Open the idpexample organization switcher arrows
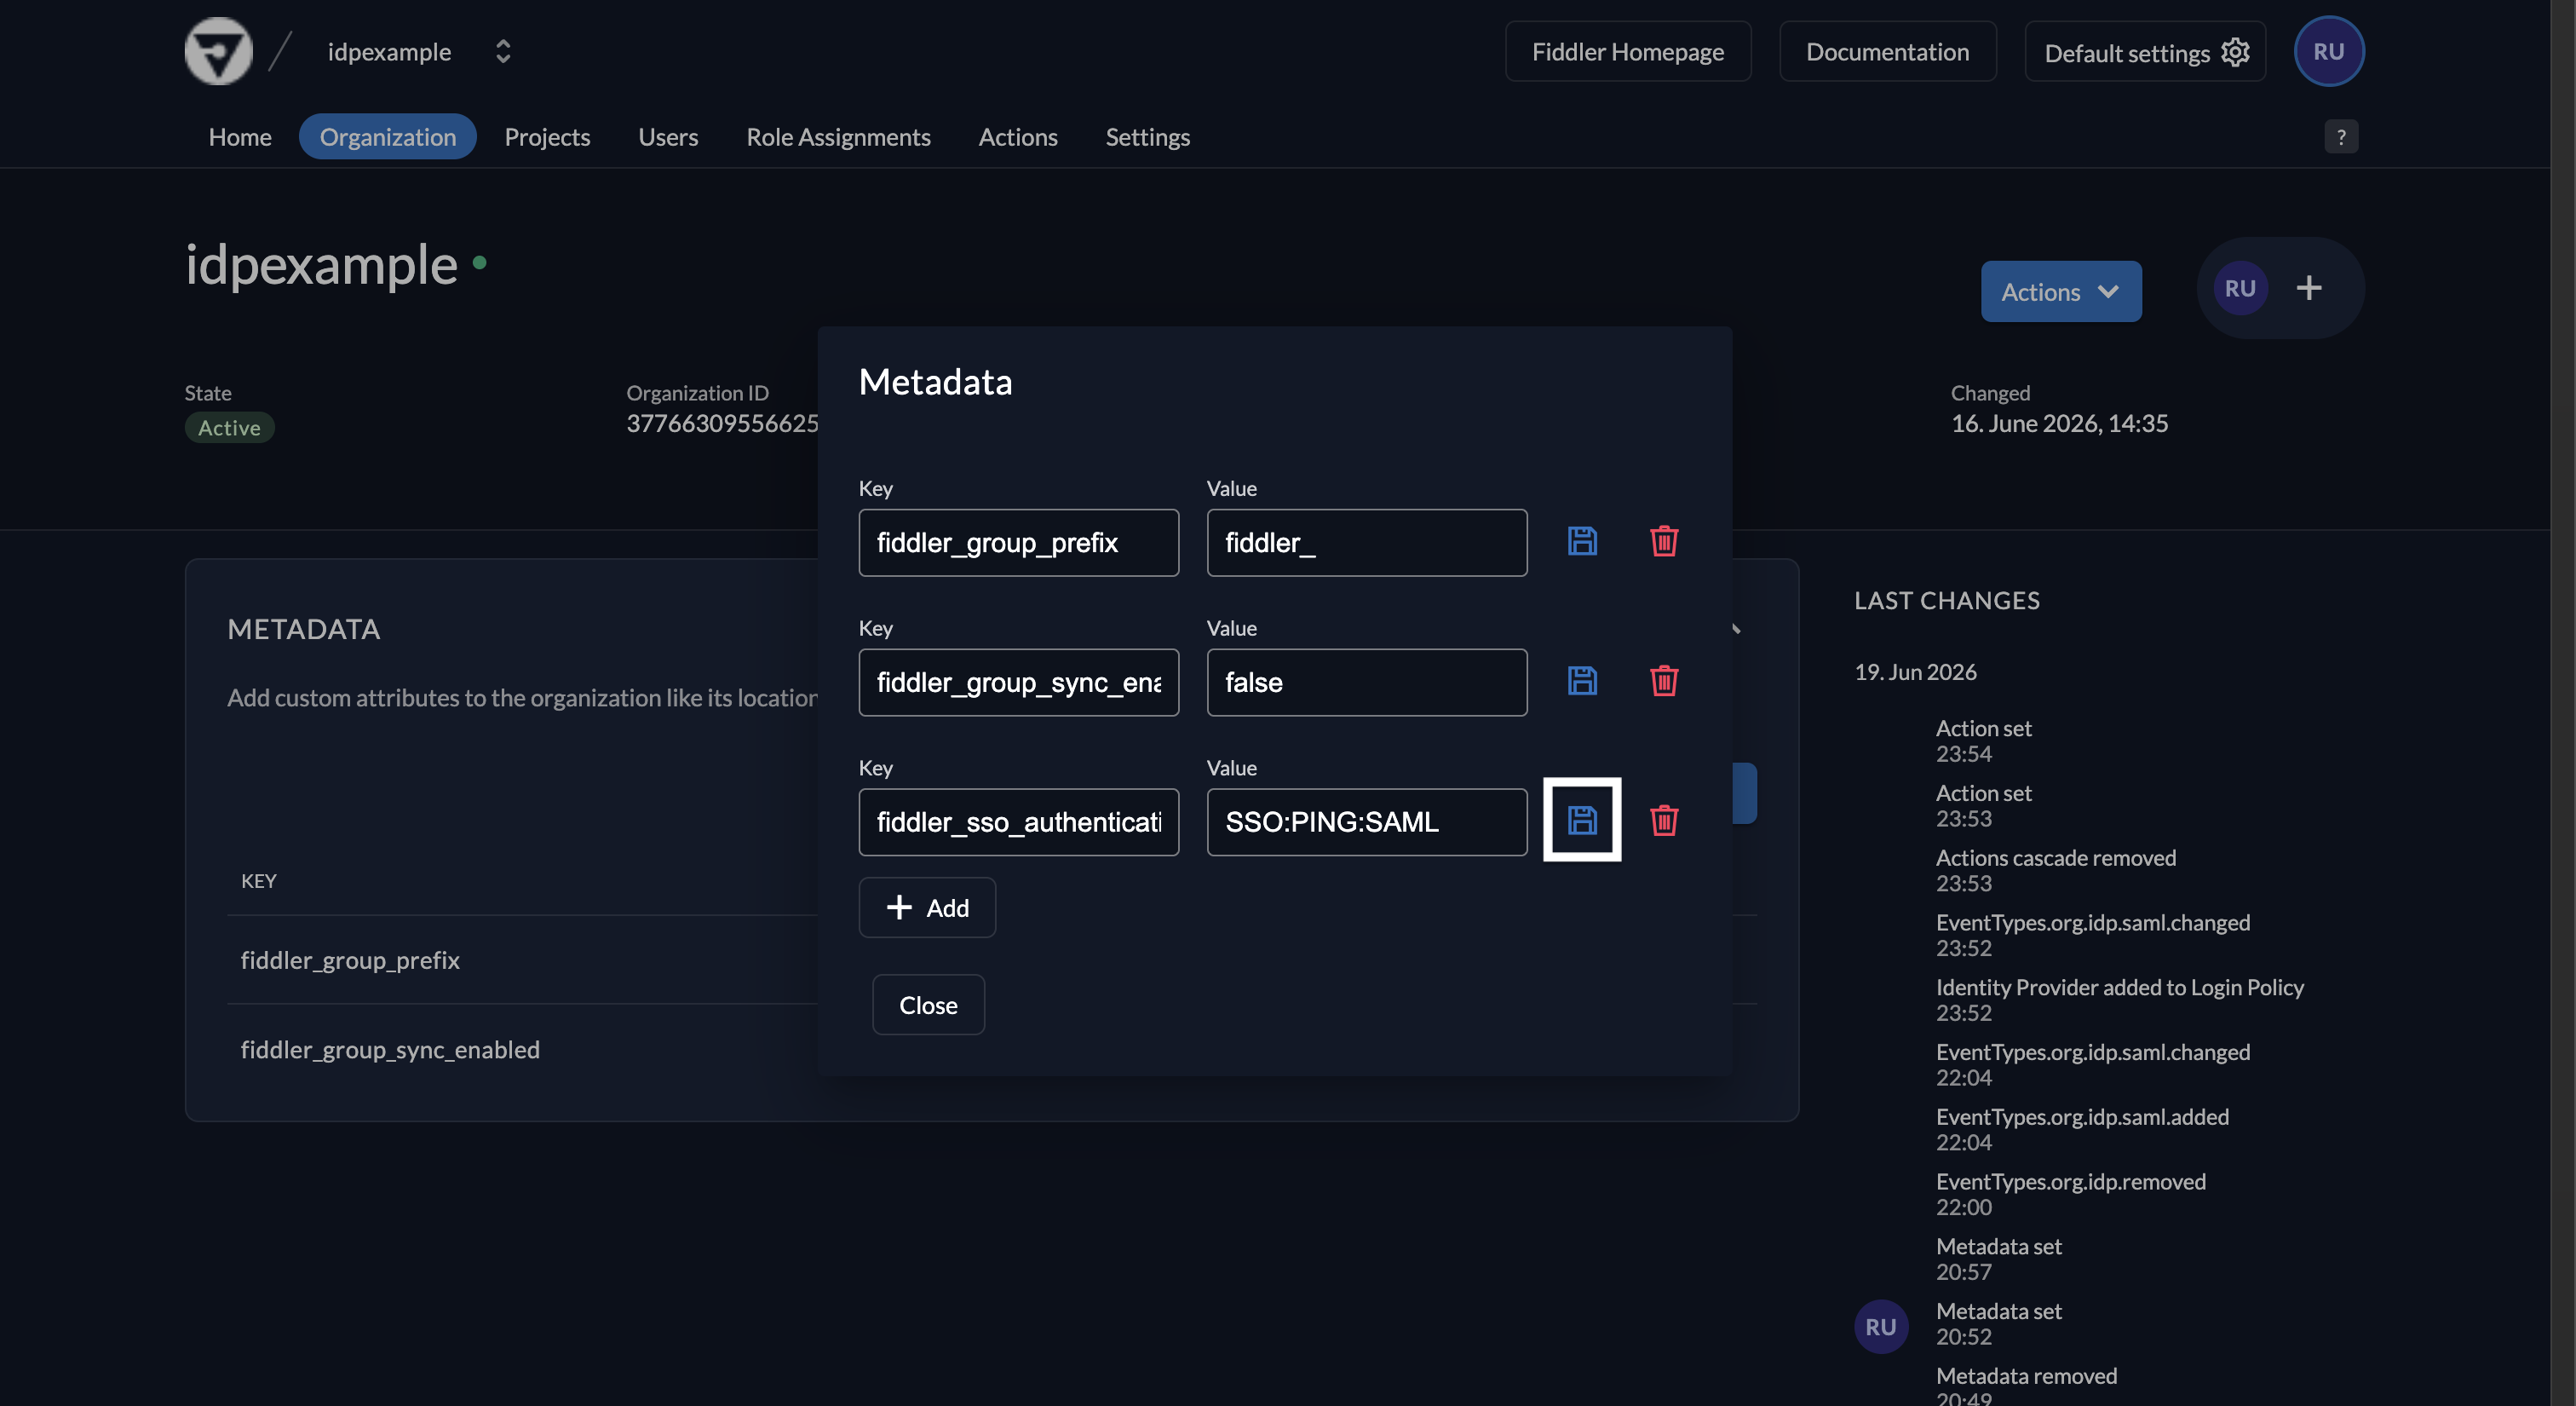The height and width of the screenshot is (1406, 2576). [503, 51]
